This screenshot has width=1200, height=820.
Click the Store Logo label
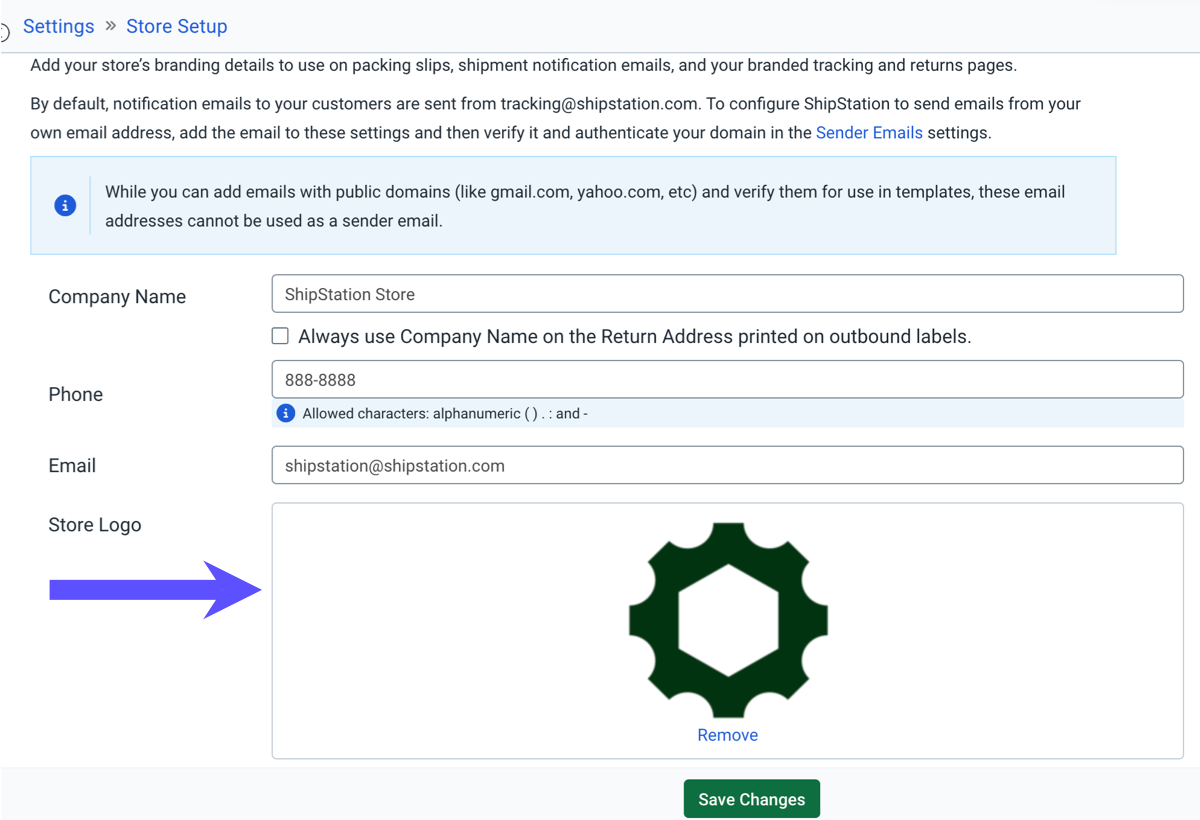click(x=95, y=525)
